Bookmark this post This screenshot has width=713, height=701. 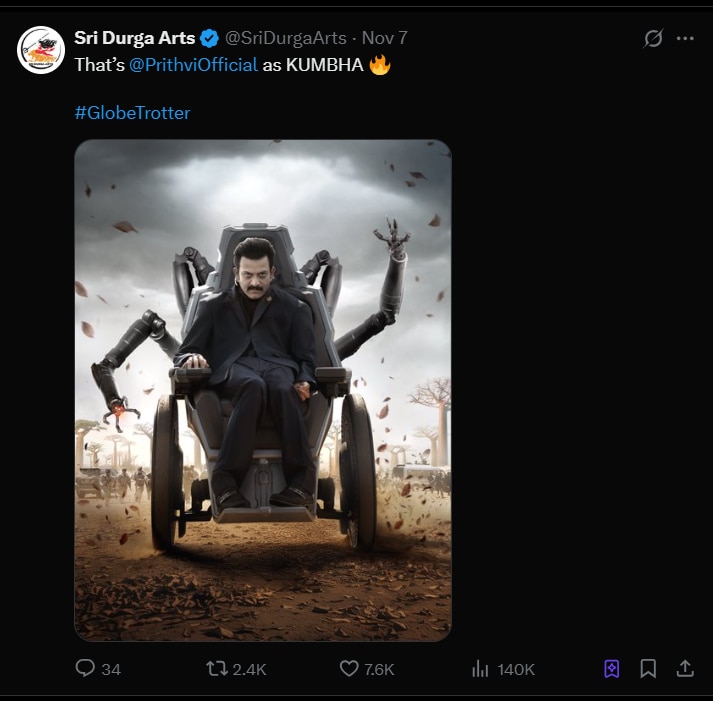pyautogui.click(x=648, y=668)
